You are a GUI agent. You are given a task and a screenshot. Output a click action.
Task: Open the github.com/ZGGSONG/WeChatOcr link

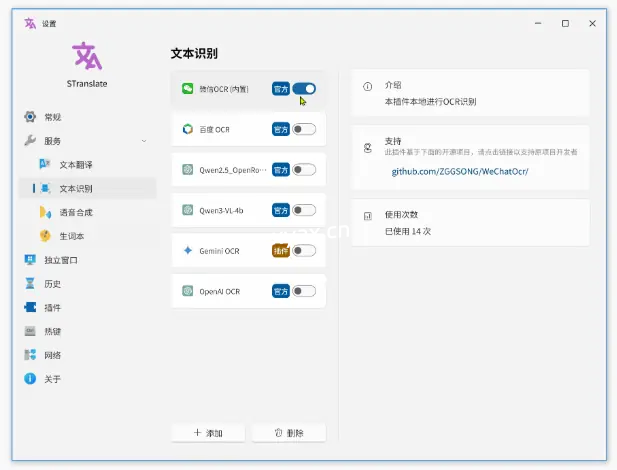459,172
